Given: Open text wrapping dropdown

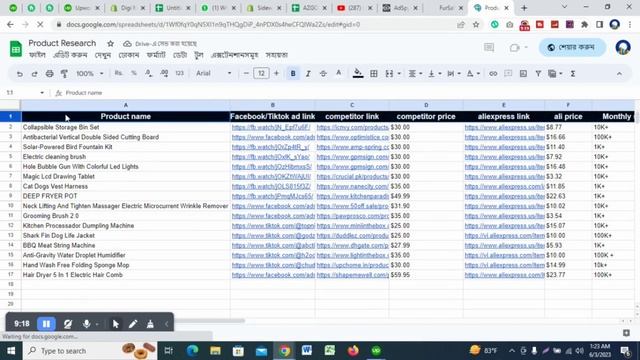Looking at the screenshot, I should [x=453, y=73].
